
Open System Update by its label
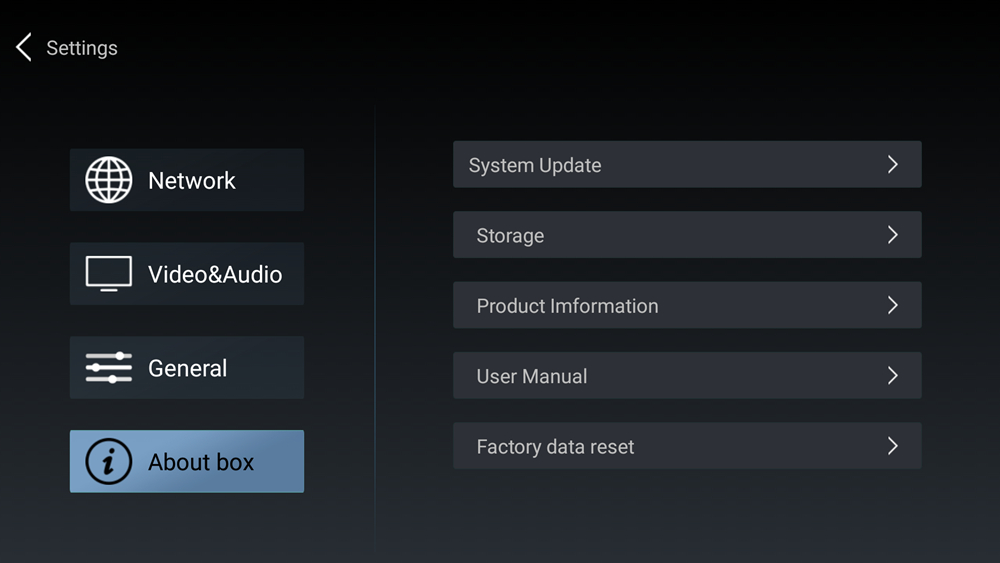coord(535,166)
